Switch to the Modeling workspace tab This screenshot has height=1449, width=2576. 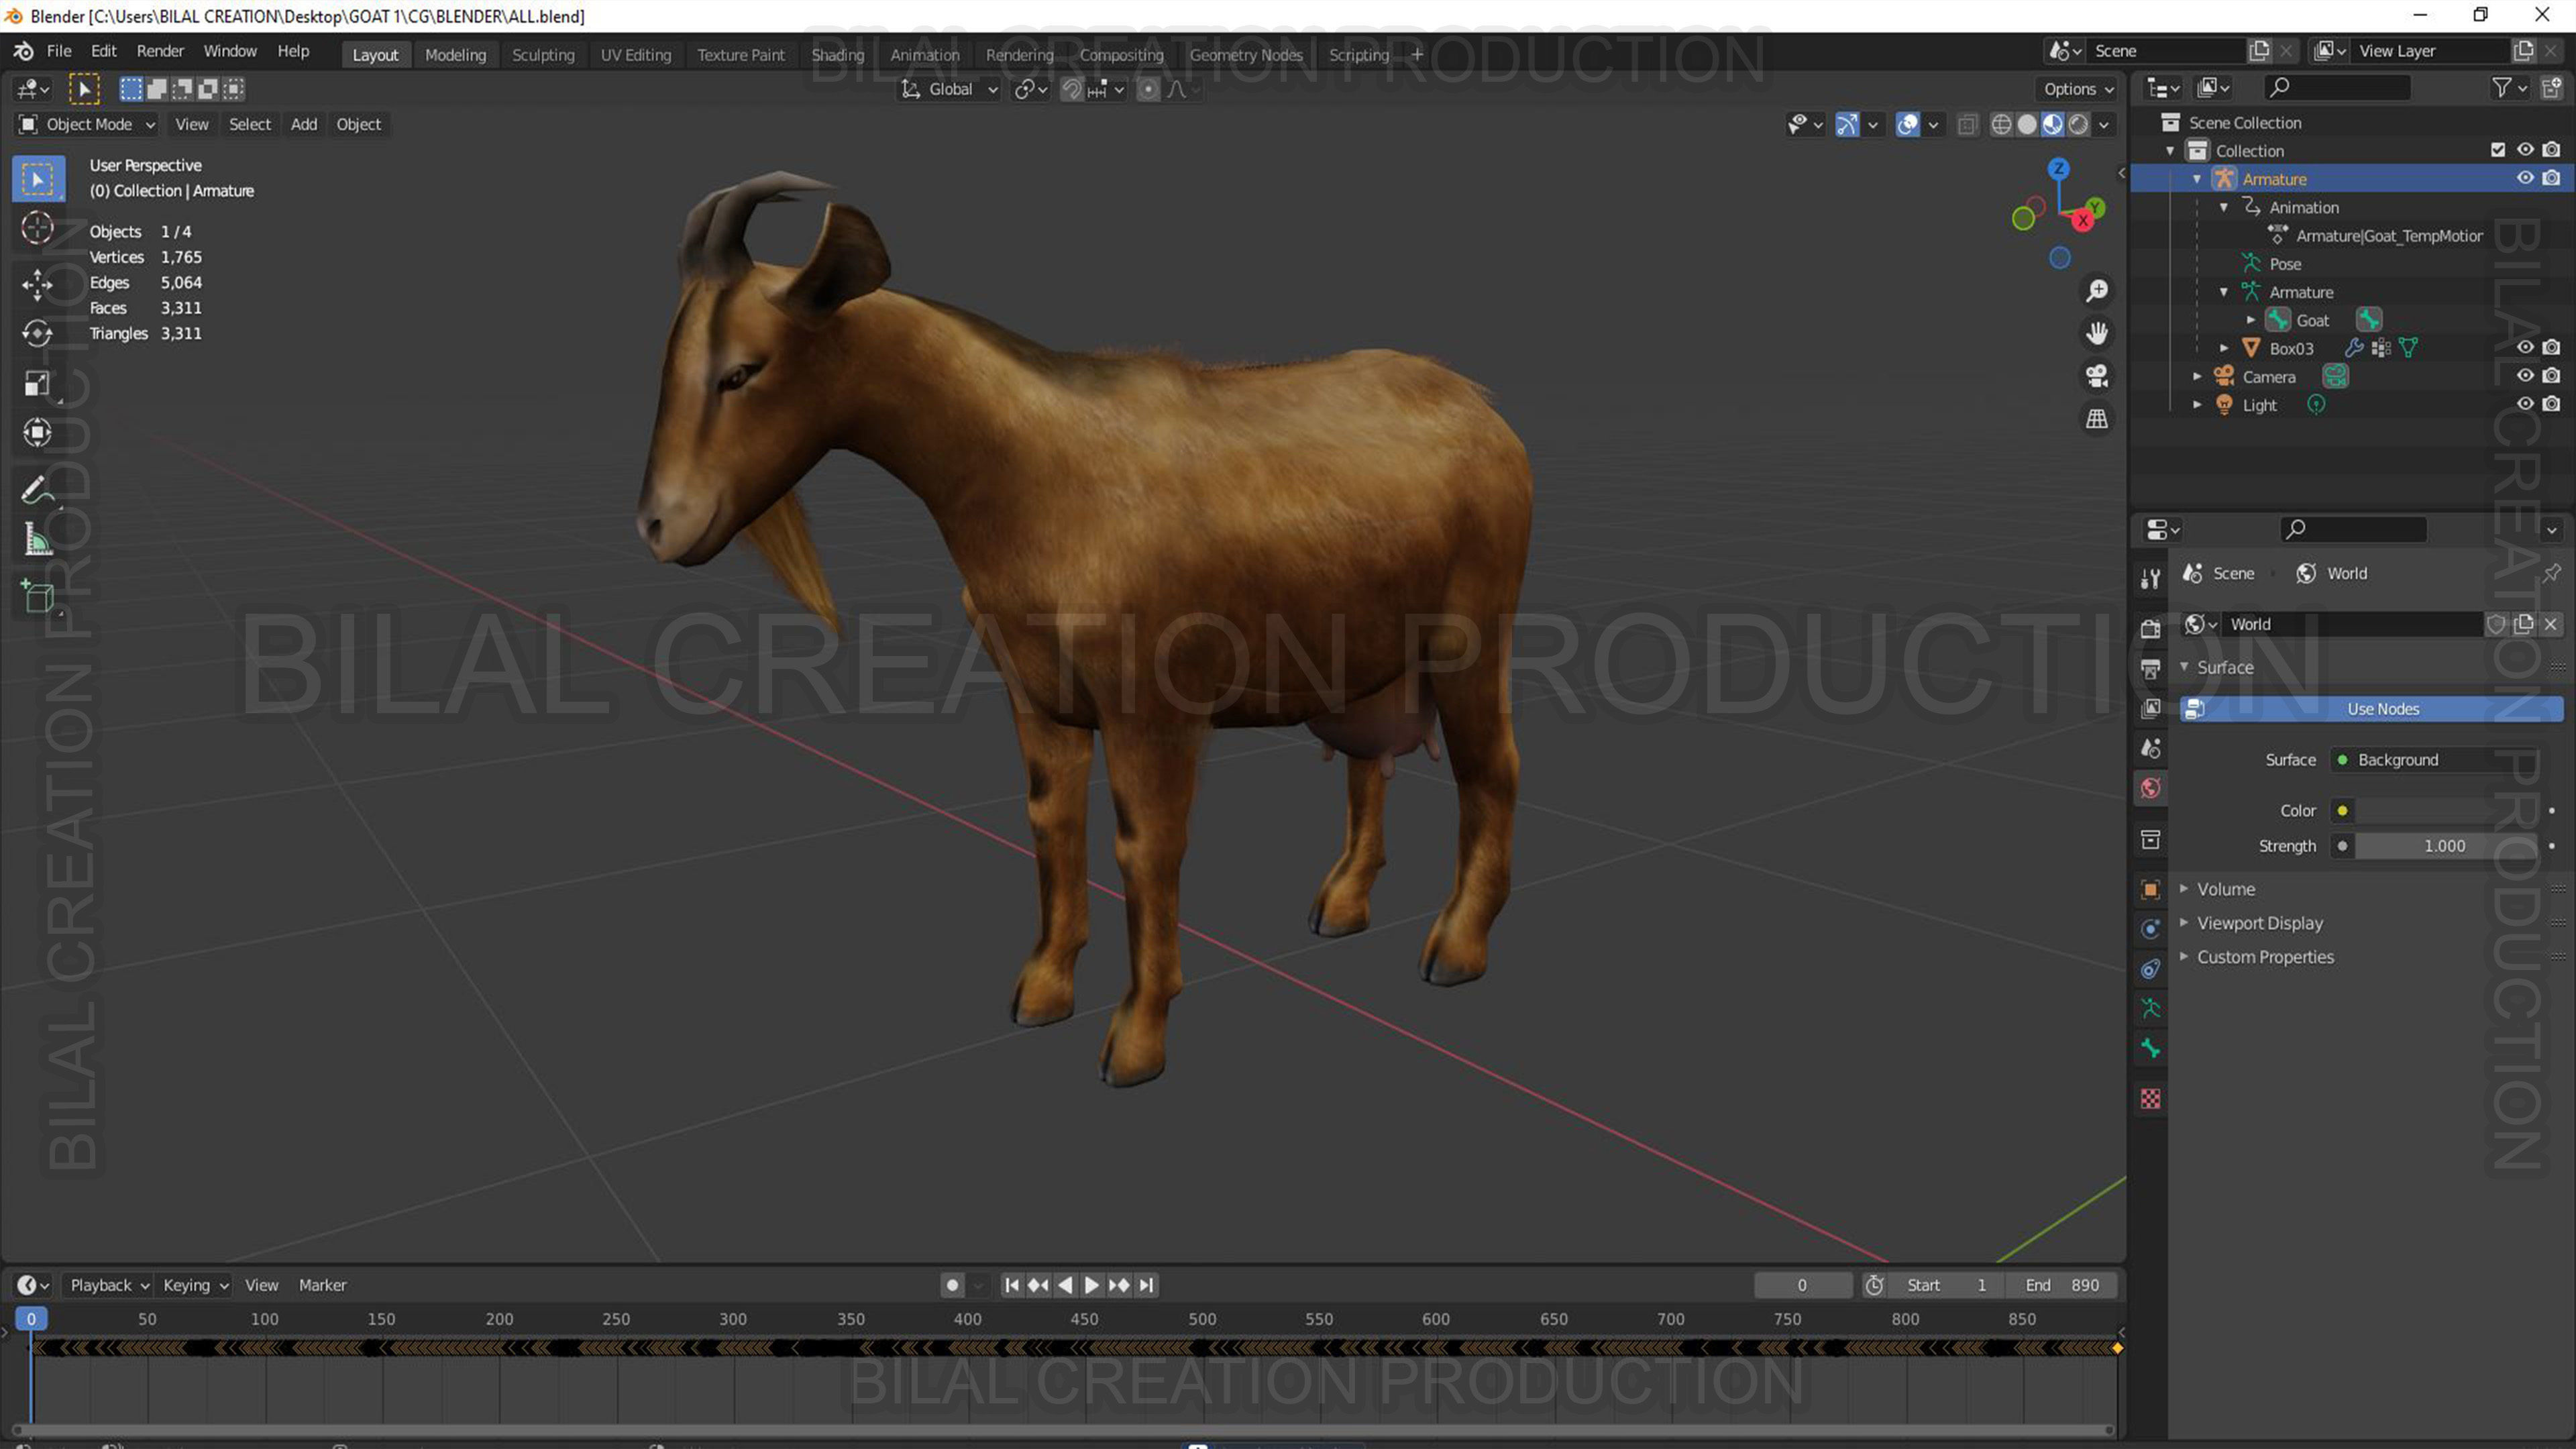(x=455, y=55)
